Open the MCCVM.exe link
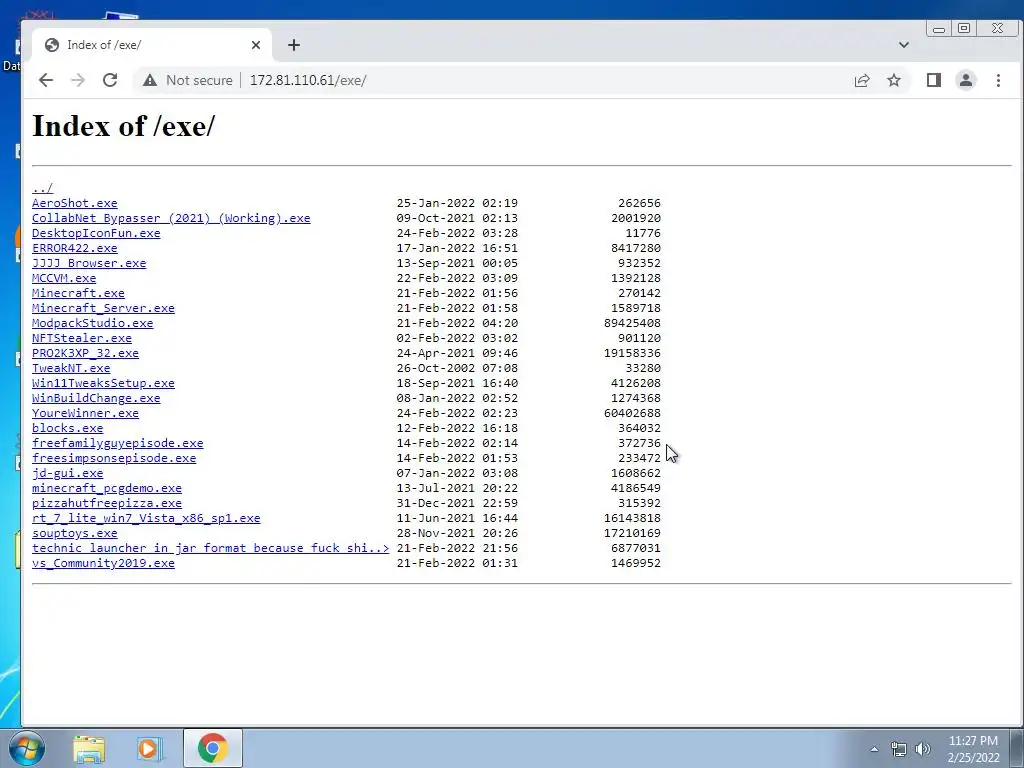 64,278
